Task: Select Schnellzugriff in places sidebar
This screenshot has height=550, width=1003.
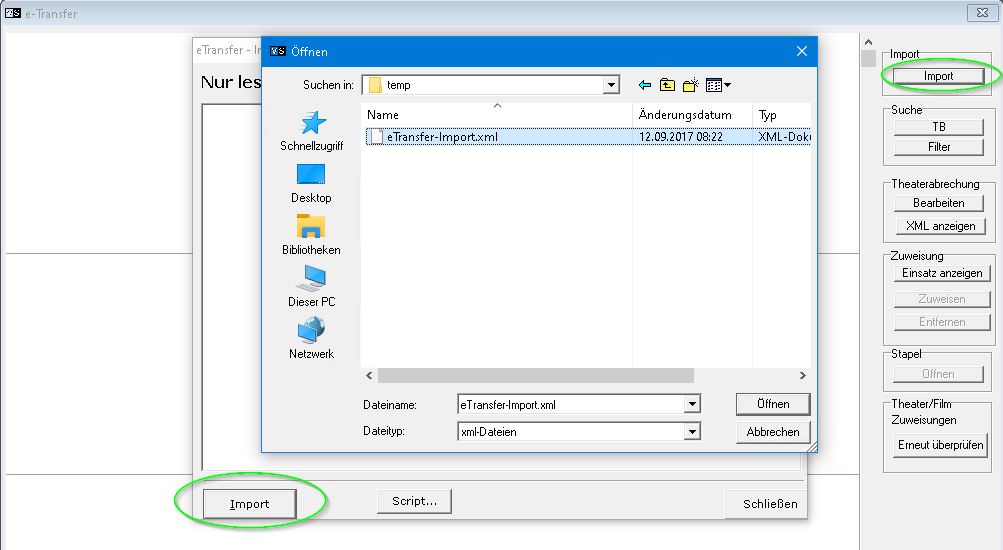Action: pos(311,130)
